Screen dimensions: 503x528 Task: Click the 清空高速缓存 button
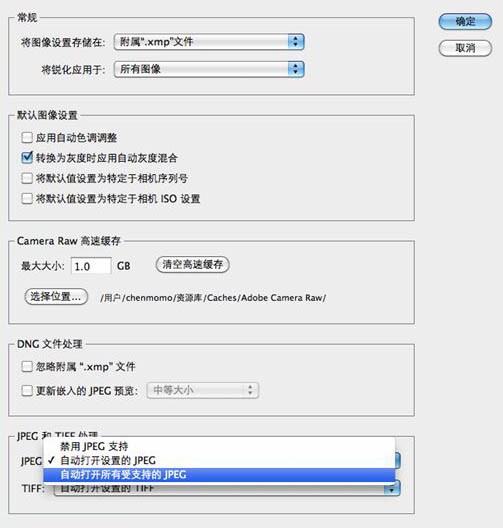pyautogui.click(x=193, y=265)
